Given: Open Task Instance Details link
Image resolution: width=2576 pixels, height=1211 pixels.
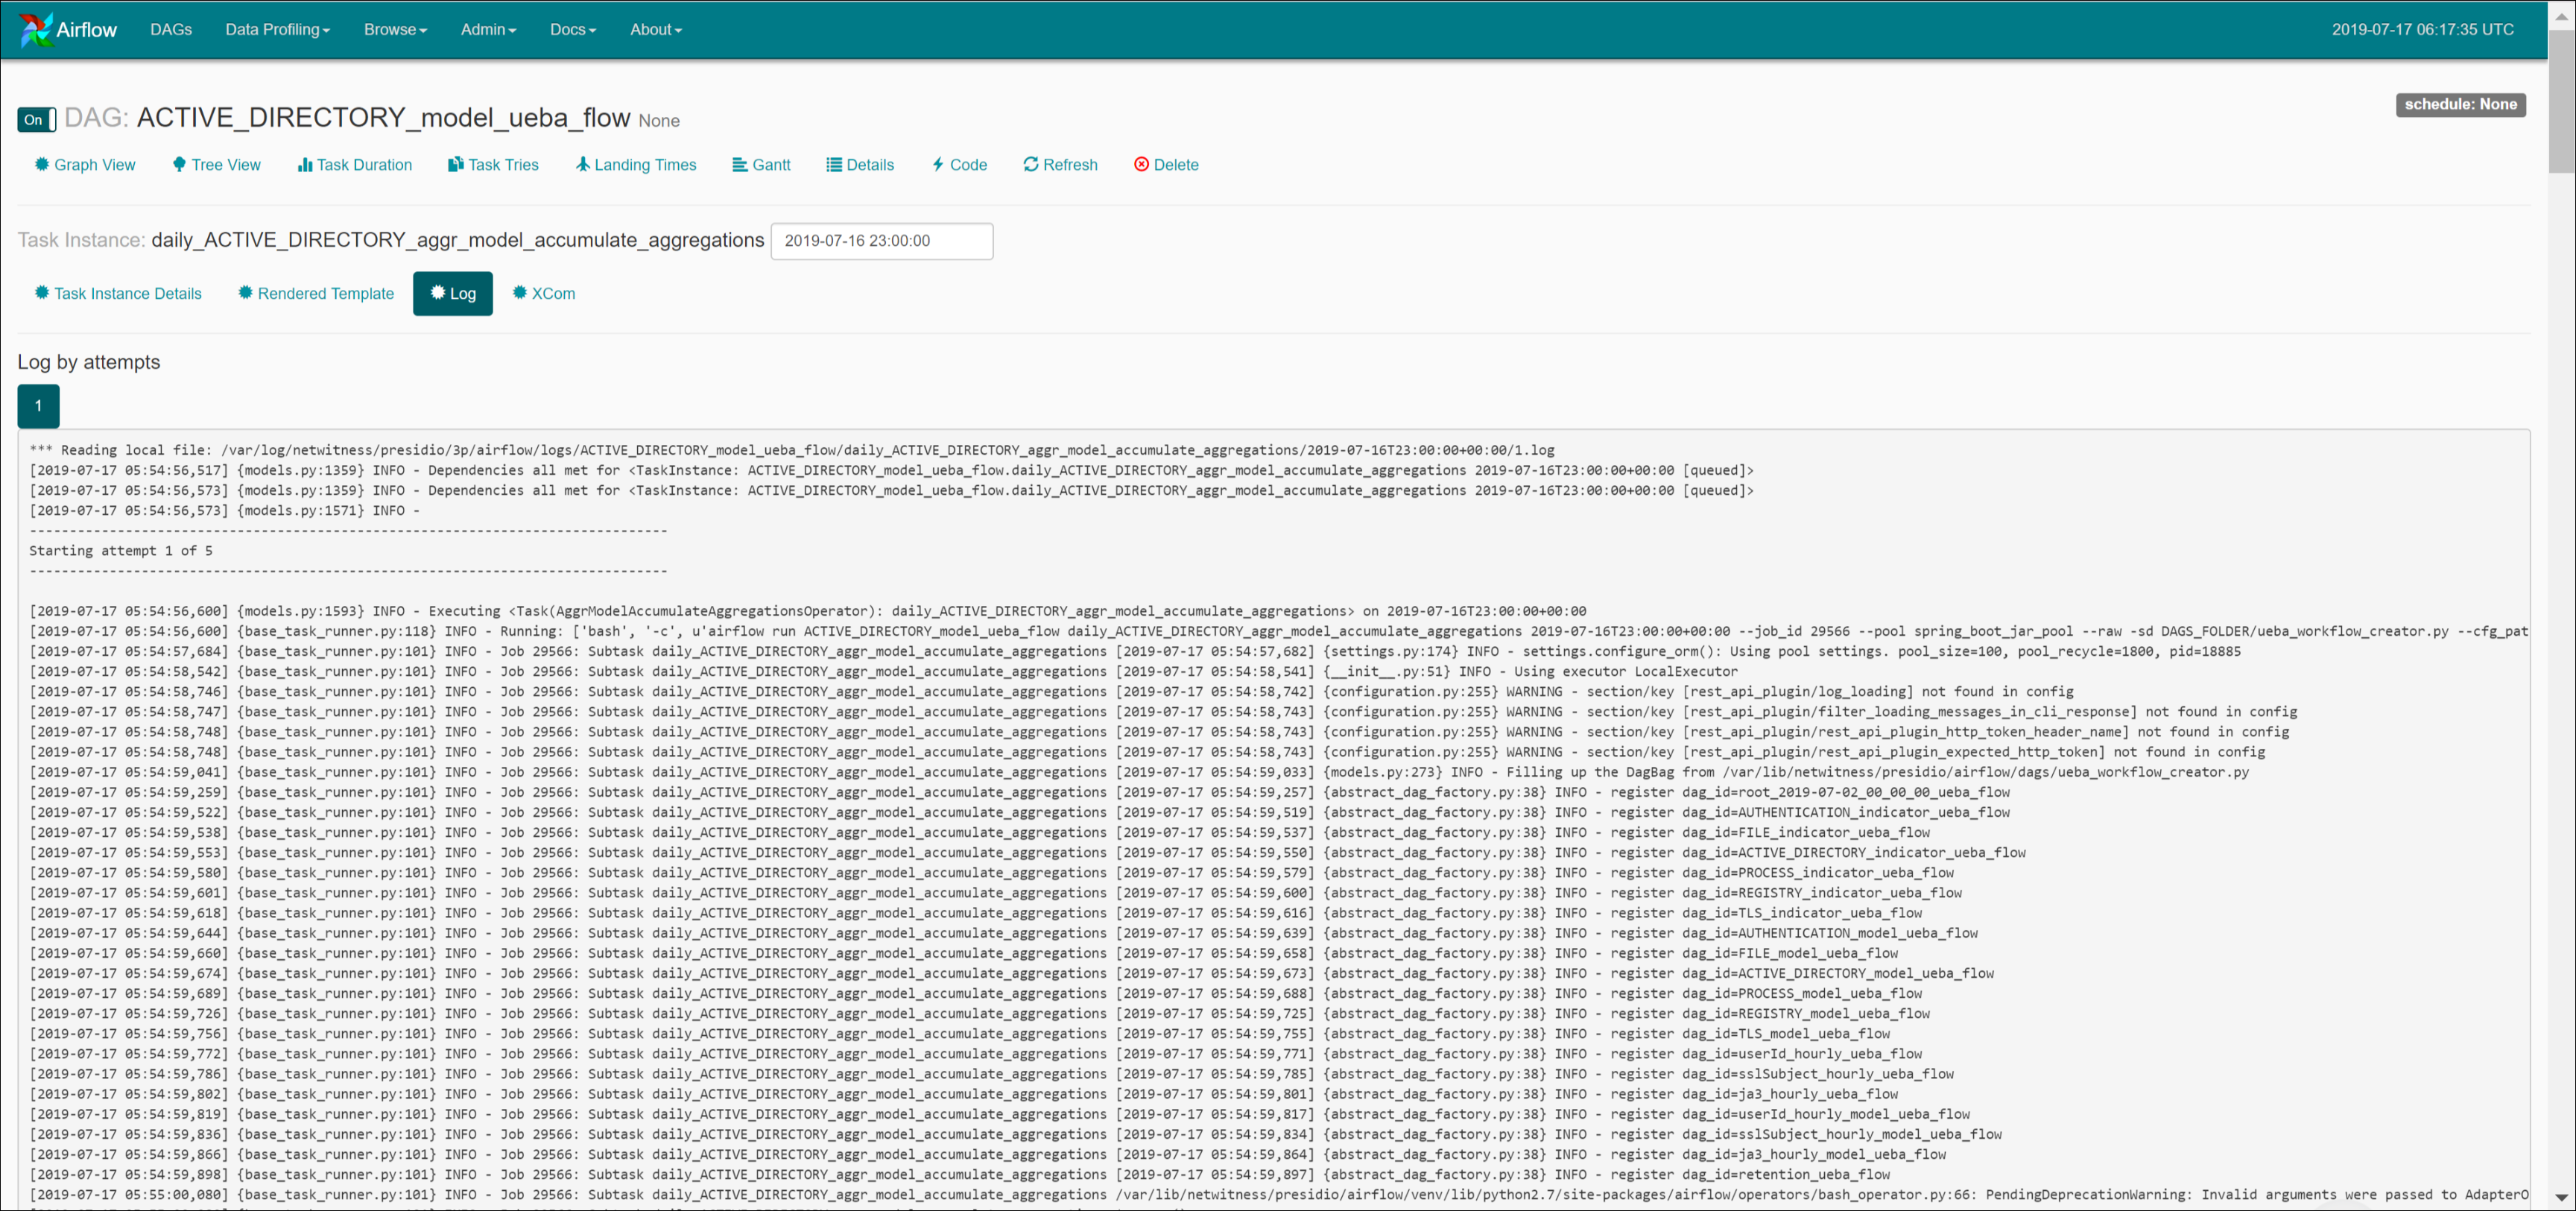Looking at the screenshot, I should coord(118,293).
